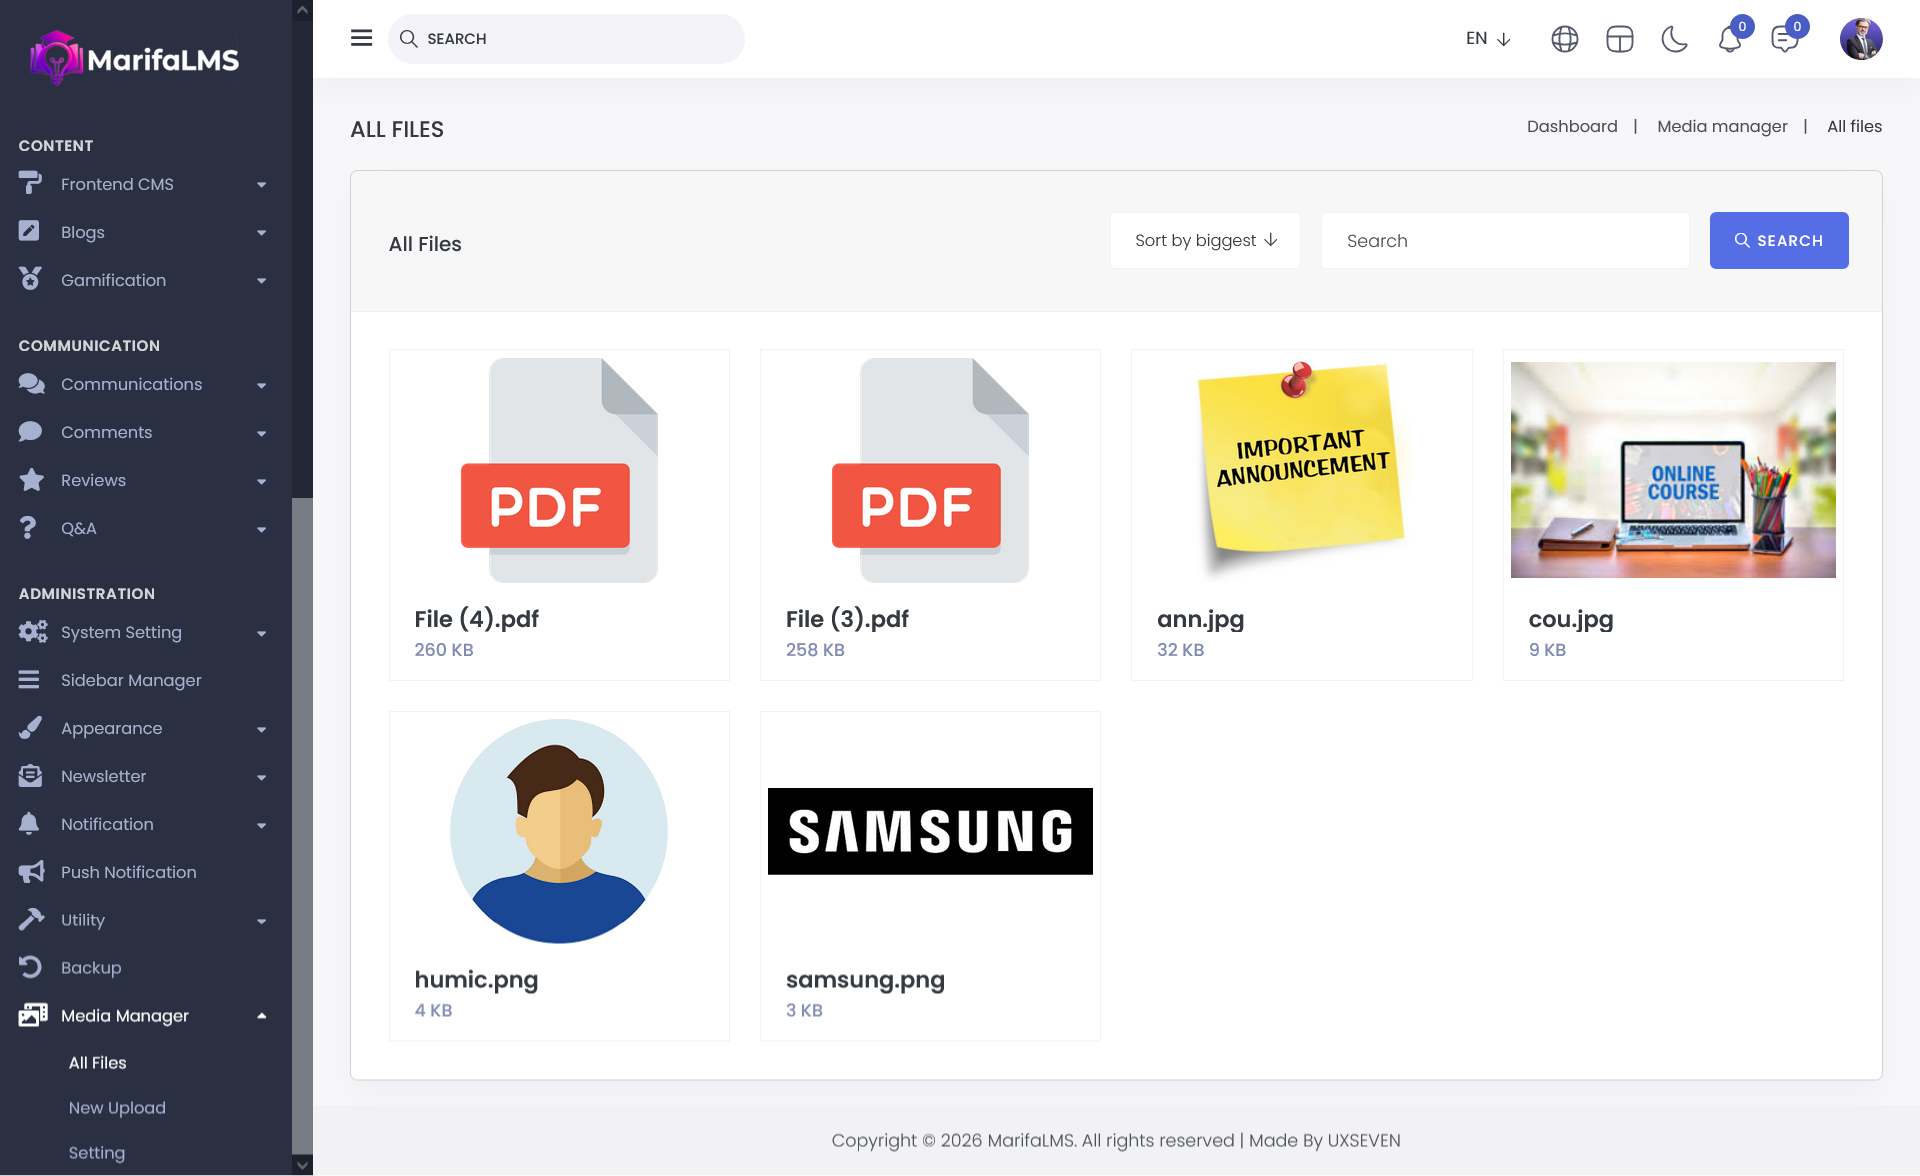1920x1176 pixels.
Task: Toggle the hamburger sidebar menu icon
Action: coord(361,38)
